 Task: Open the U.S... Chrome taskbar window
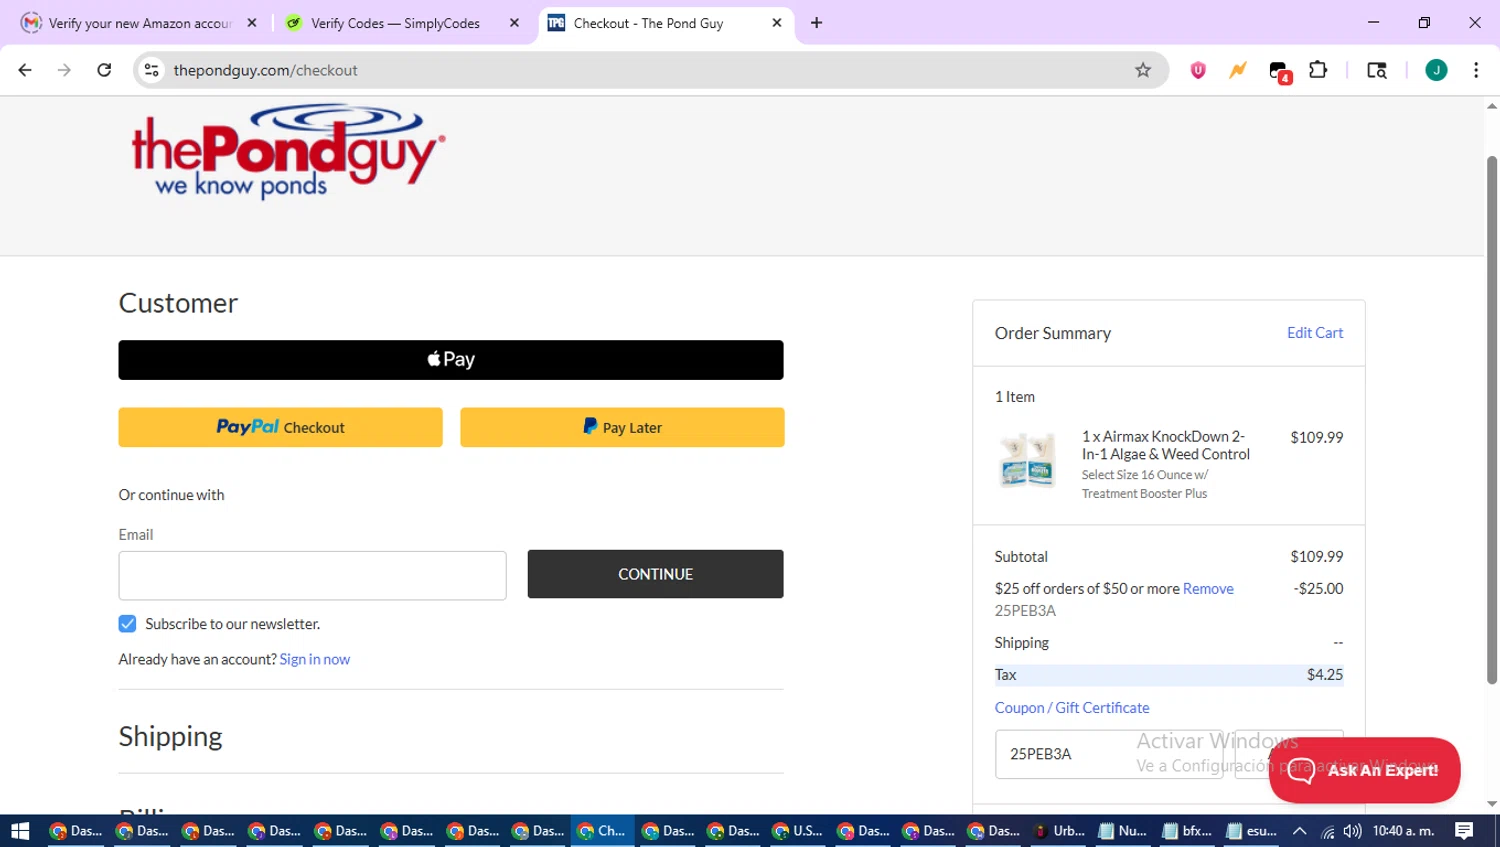pos(797,831)
